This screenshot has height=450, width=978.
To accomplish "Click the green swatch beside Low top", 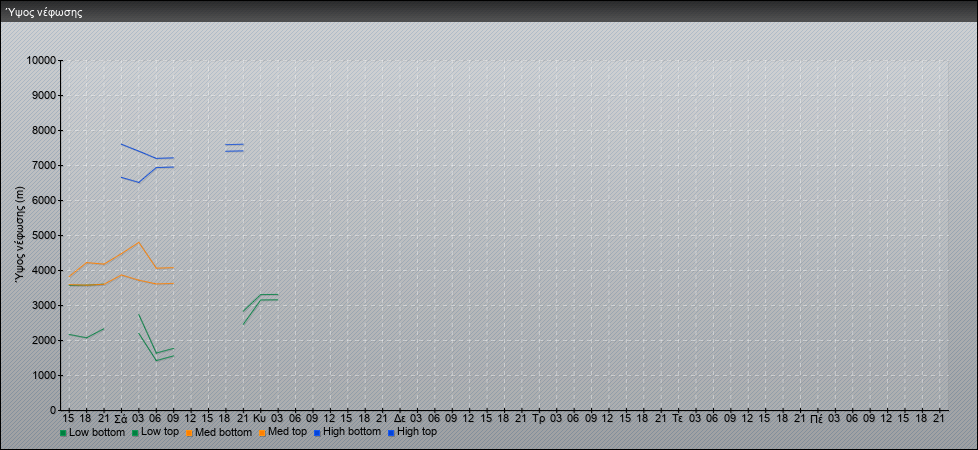I will tap(135, 433).
